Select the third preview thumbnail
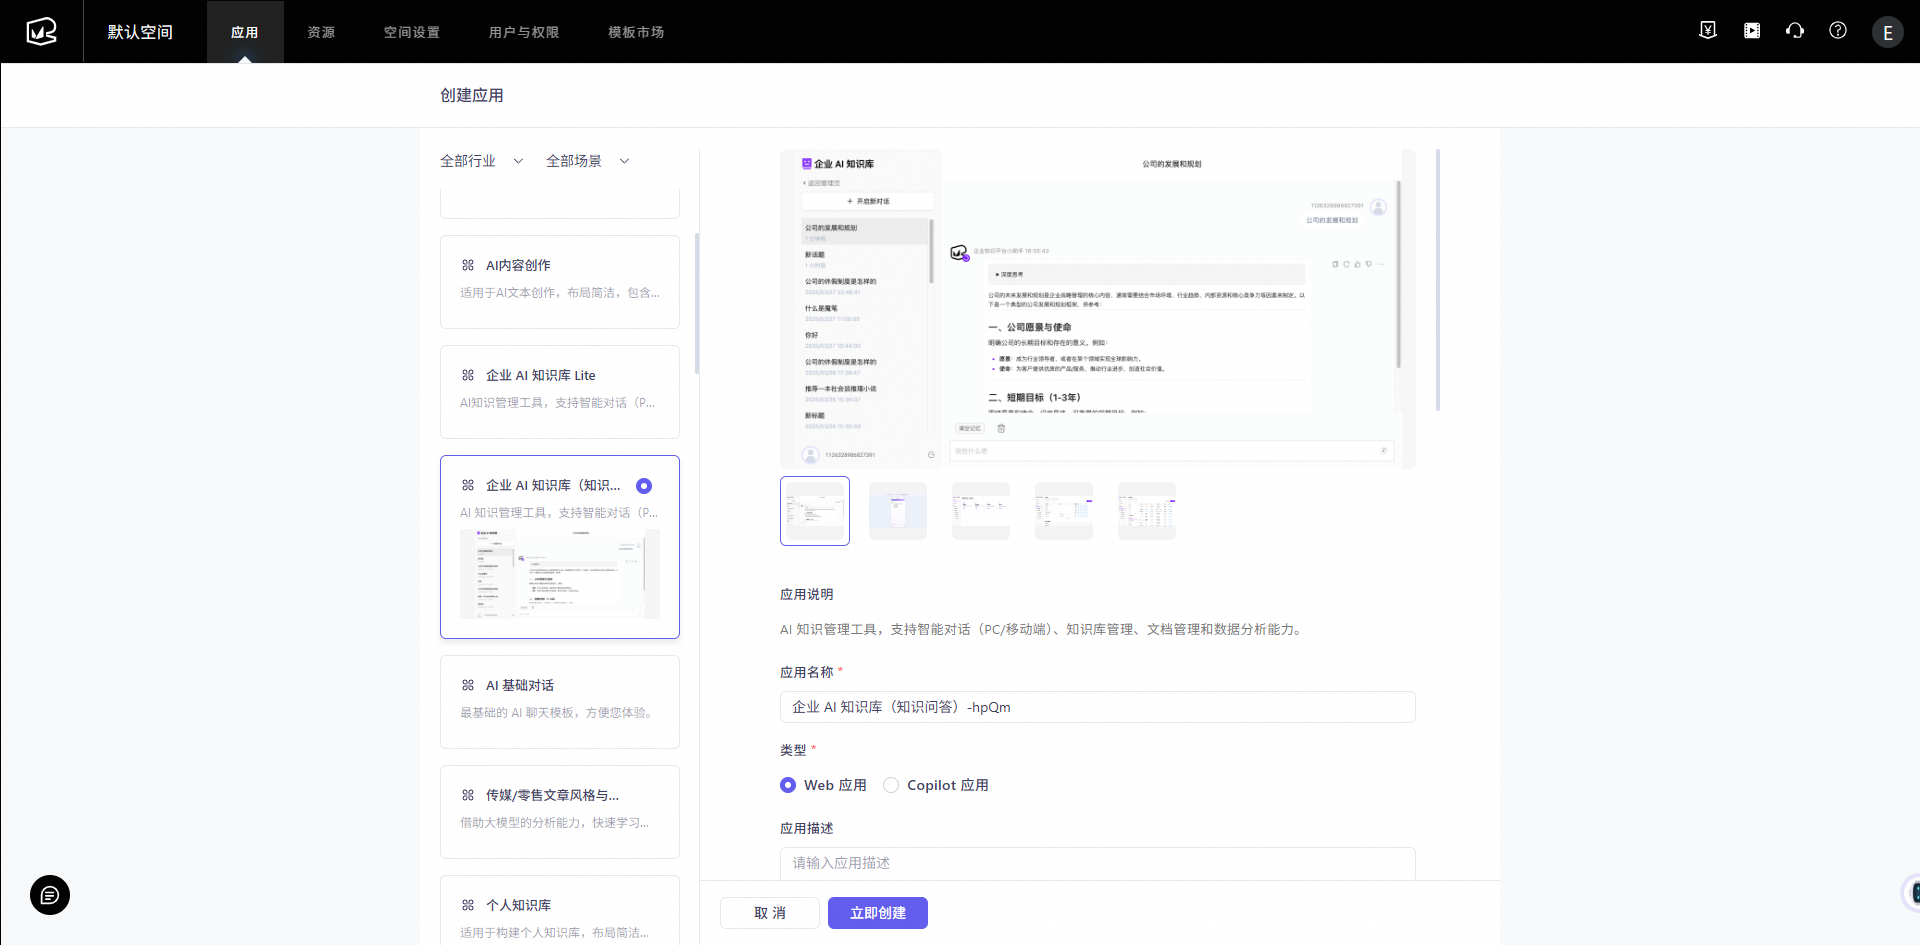1920x945 pixels. 981,511
